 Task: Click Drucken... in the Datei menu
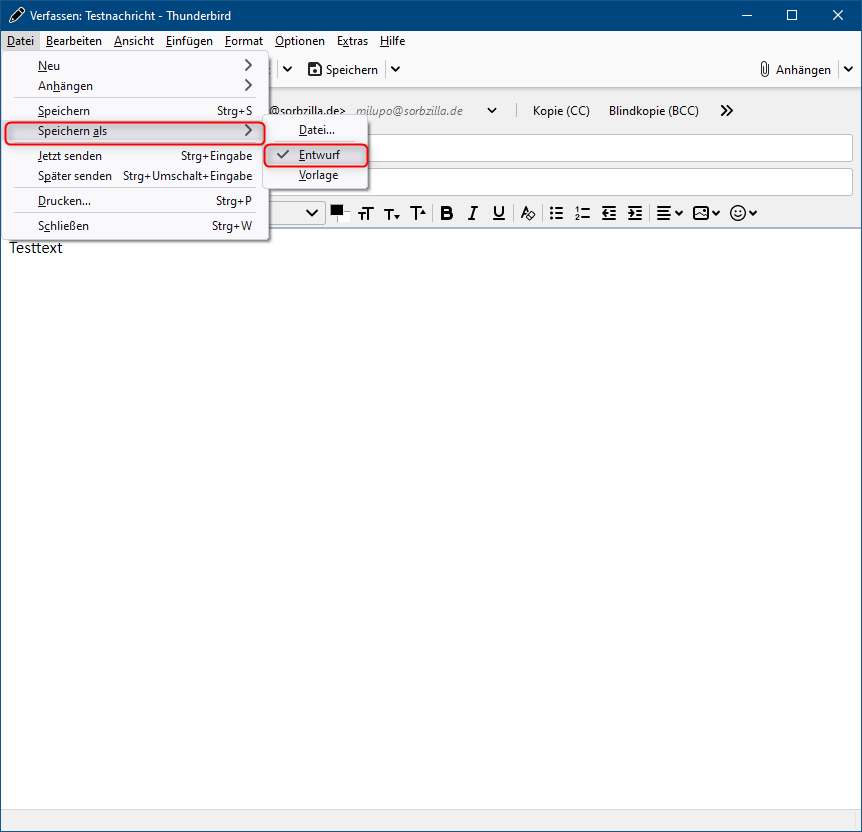pyautogui.click(x=64, y=201)
